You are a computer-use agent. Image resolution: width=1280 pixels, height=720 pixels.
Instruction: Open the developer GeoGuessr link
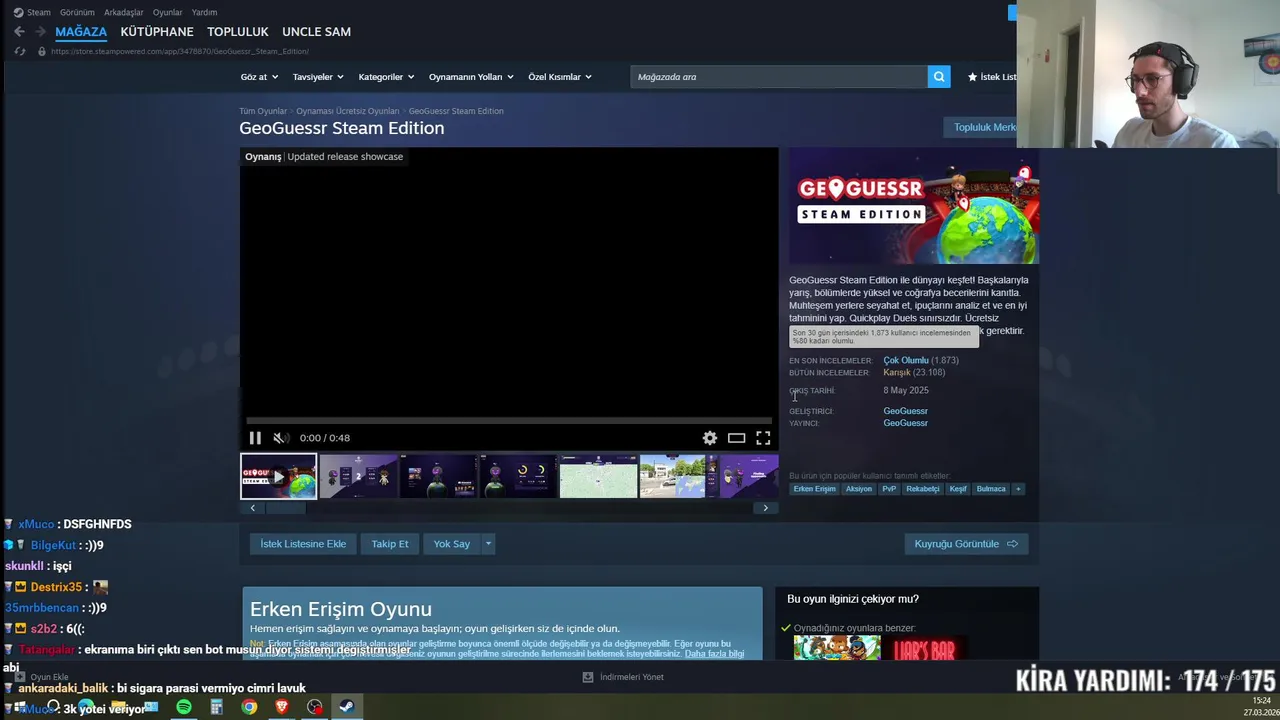pos(905,411)
